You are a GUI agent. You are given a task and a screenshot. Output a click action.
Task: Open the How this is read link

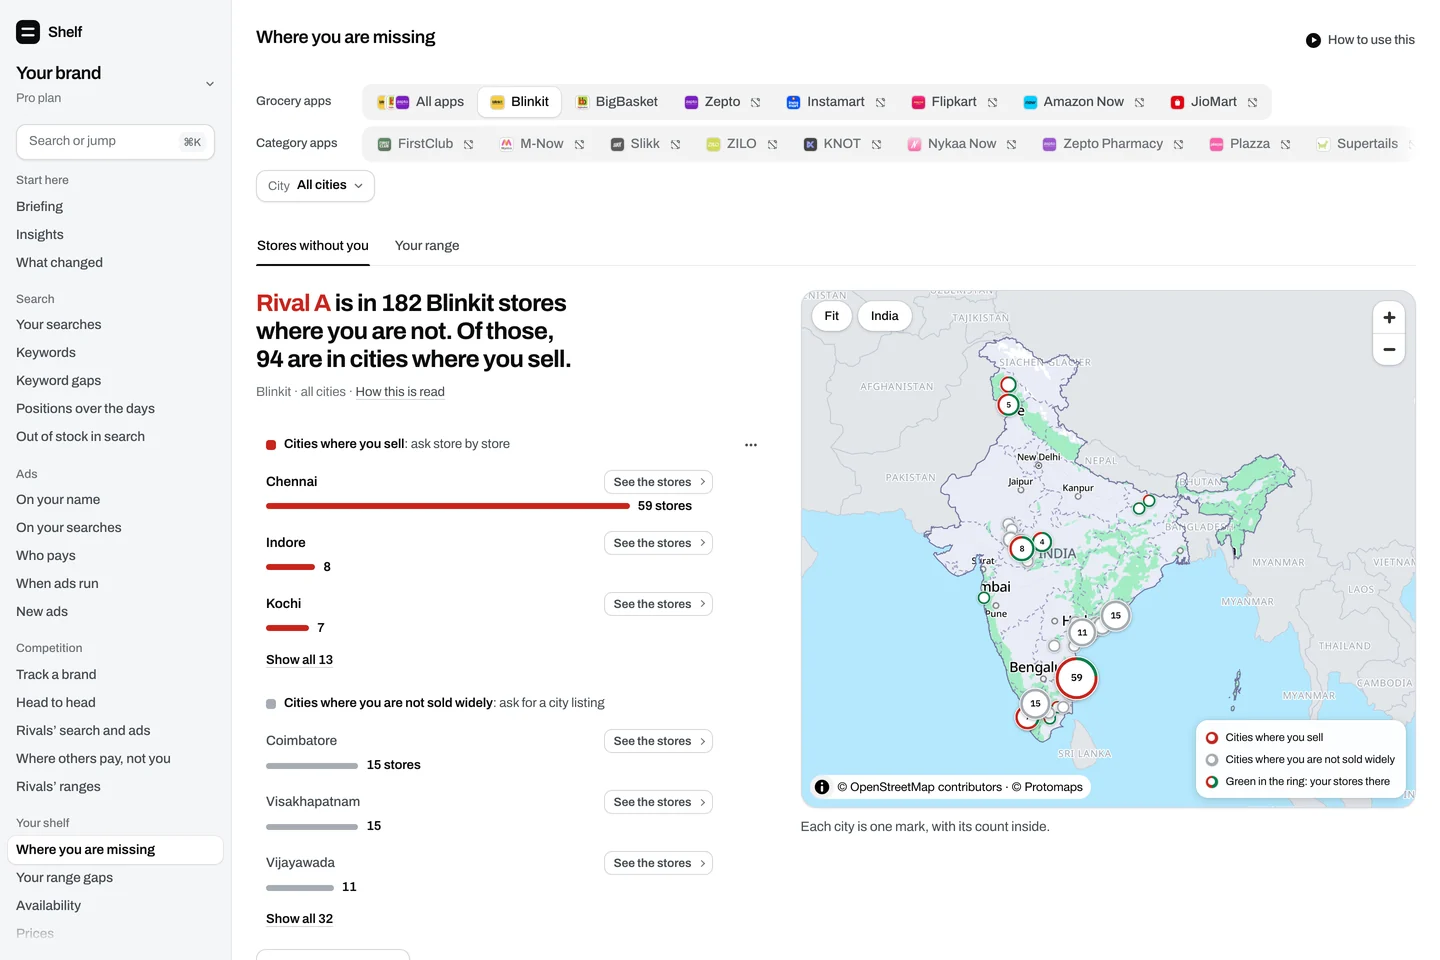coord(400,392)
